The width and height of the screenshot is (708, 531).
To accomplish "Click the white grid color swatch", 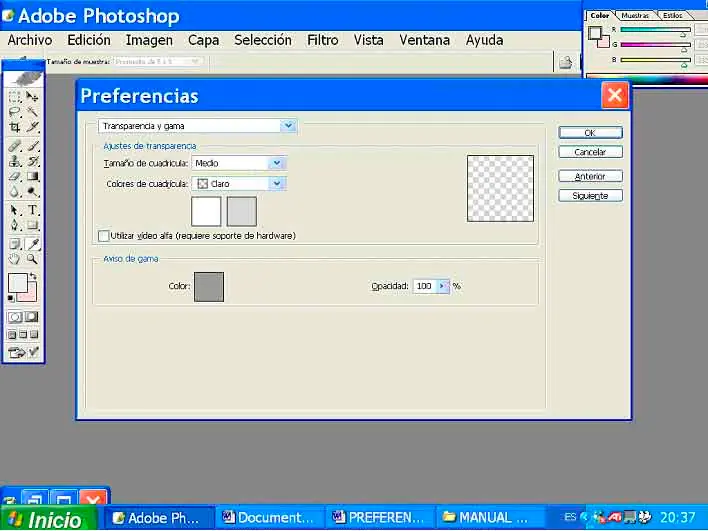I will point(206,211).
